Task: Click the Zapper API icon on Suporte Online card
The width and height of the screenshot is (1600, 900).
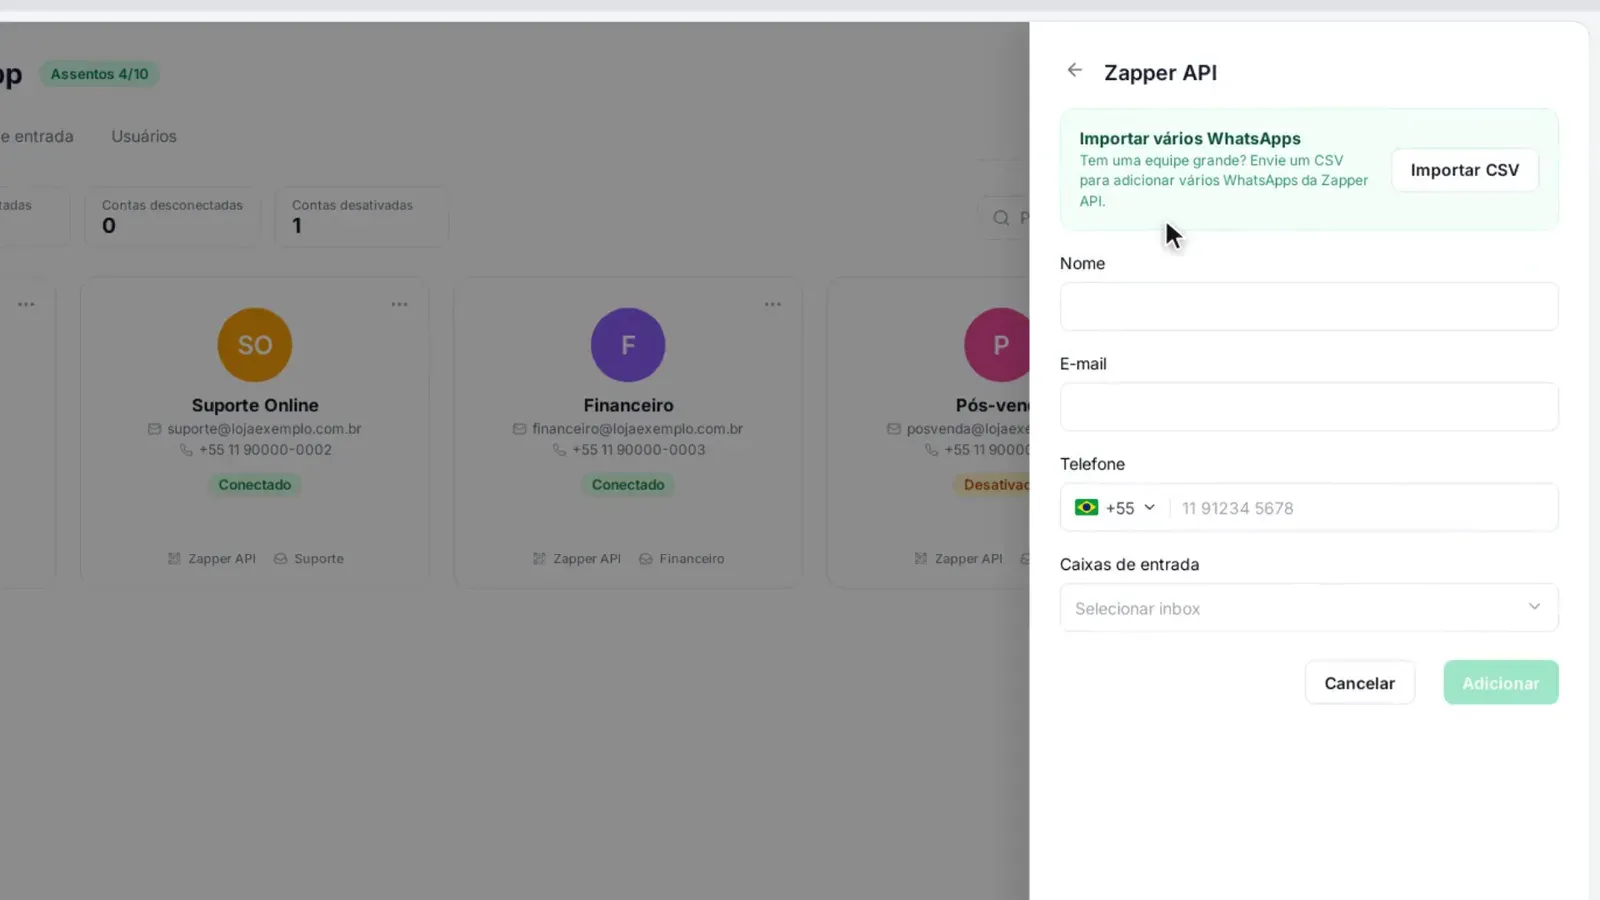Action: click(174, 559)
